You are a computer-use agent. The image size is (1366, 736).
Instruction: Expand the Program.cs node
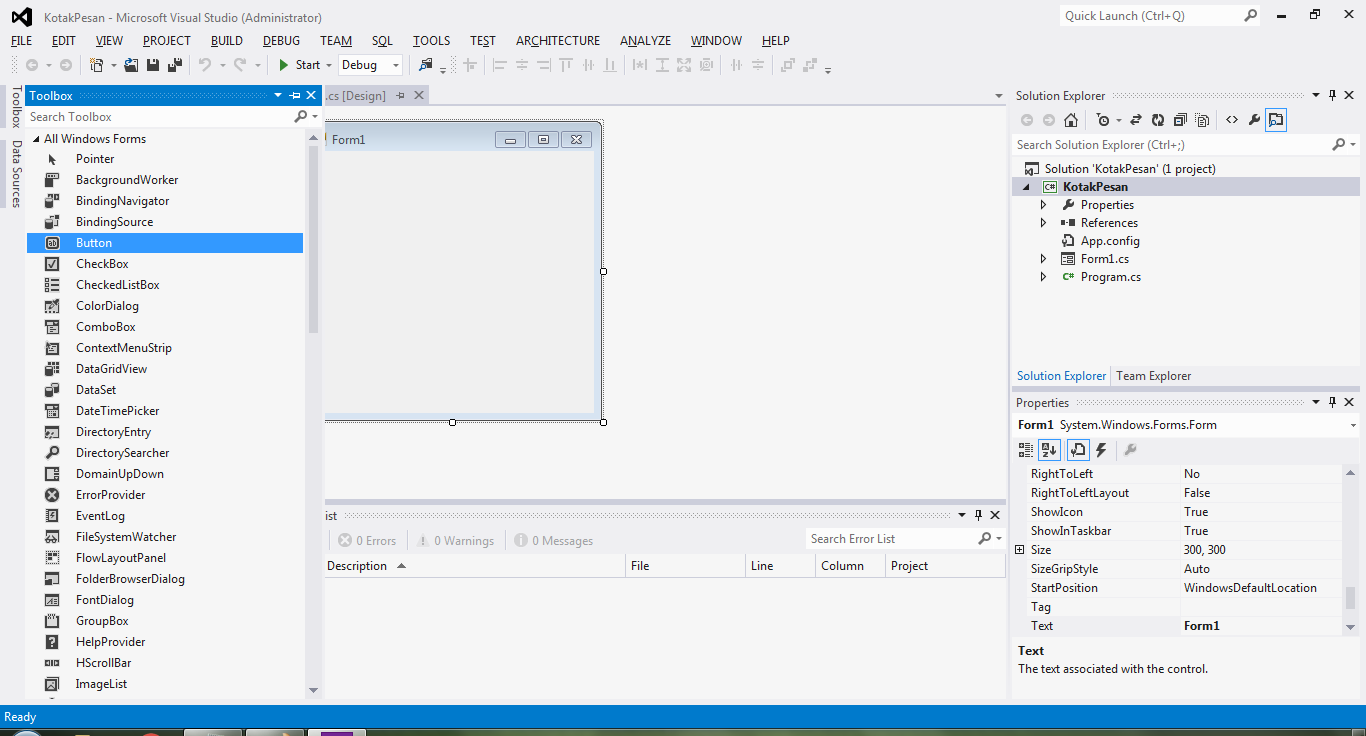pos(1043,277)
